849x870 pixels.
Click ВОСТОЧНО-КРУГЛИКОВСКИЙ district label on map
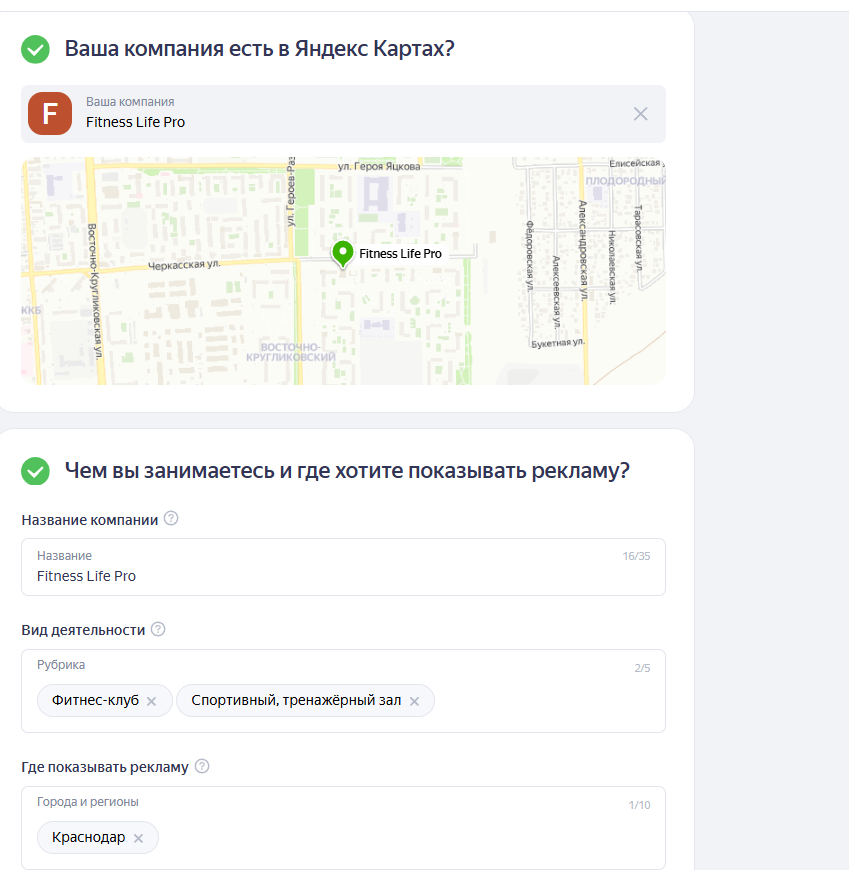point(291,352)
